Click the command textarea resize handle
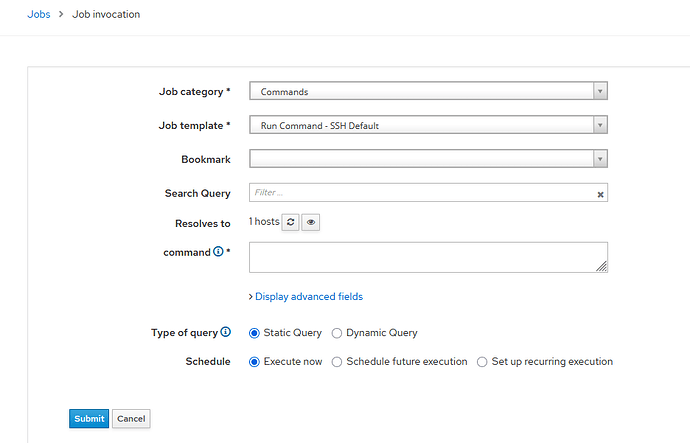Viewport: 690px width, 443px height. click(x=602, y=266)
